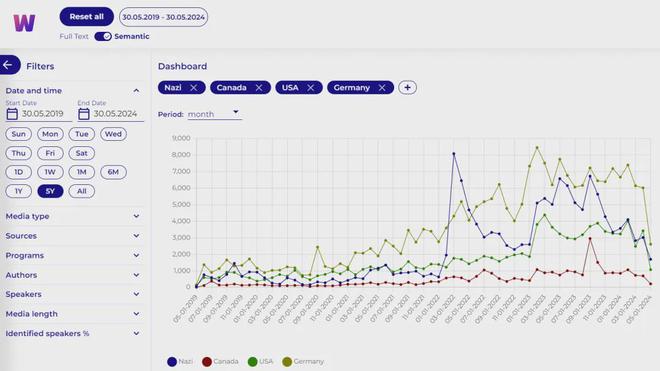Select the All time range

(x=82, y=191)
